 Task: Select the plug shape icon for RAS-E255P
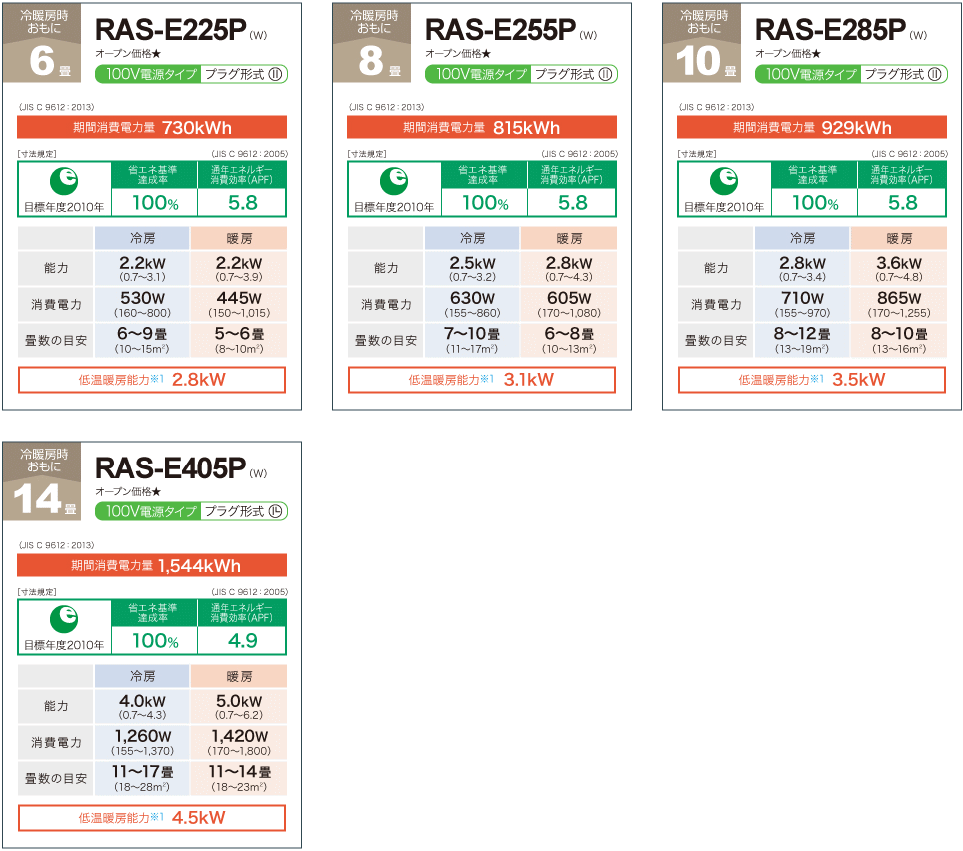pos(605,74)
